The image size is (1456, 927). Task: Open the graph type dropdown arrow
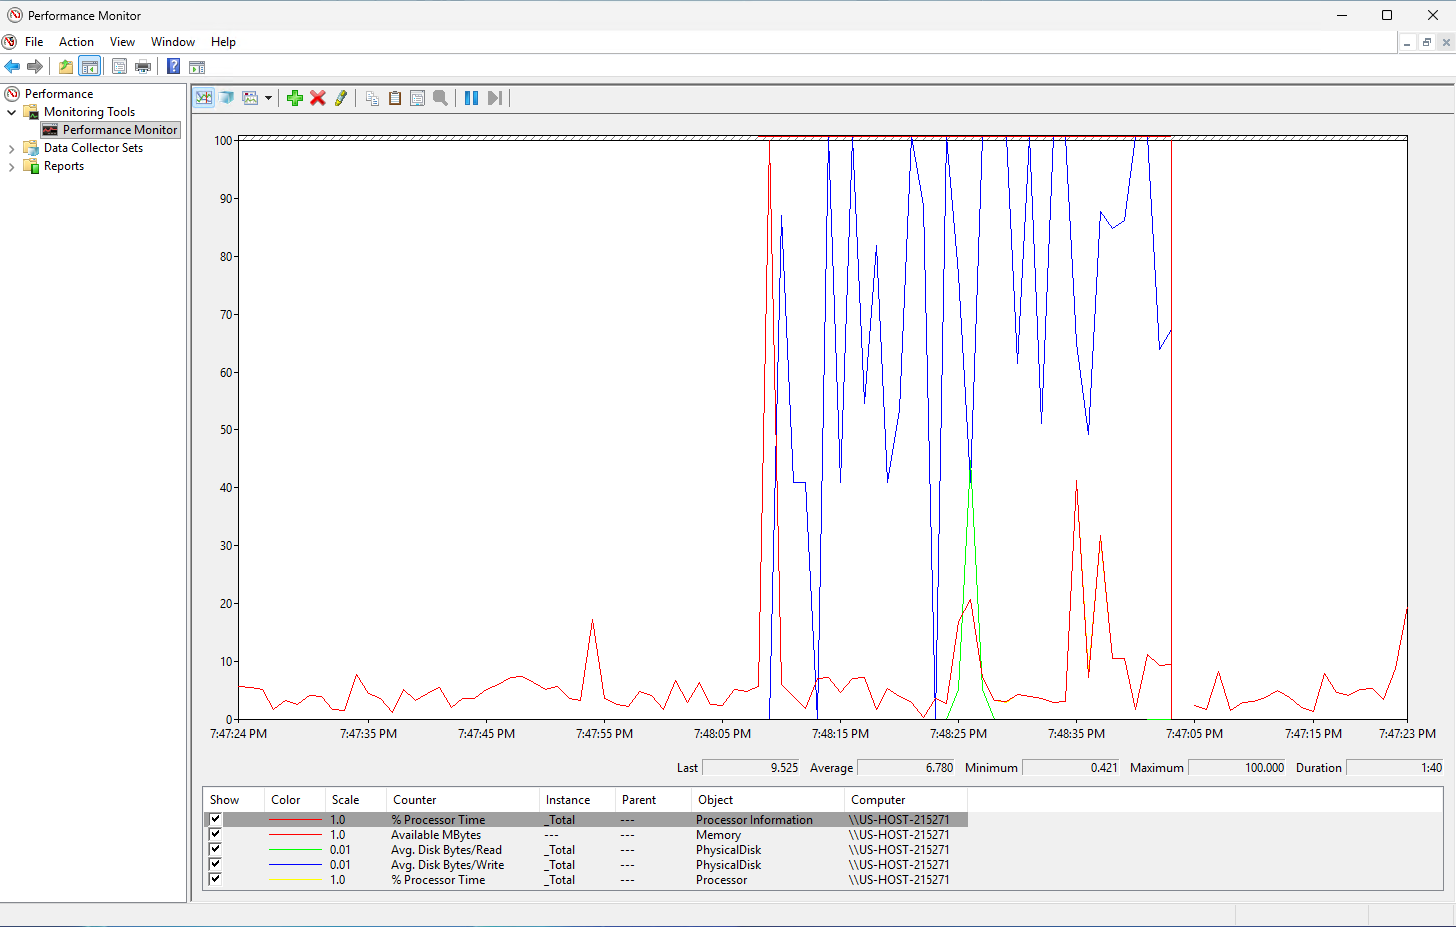tap(268, 98)
